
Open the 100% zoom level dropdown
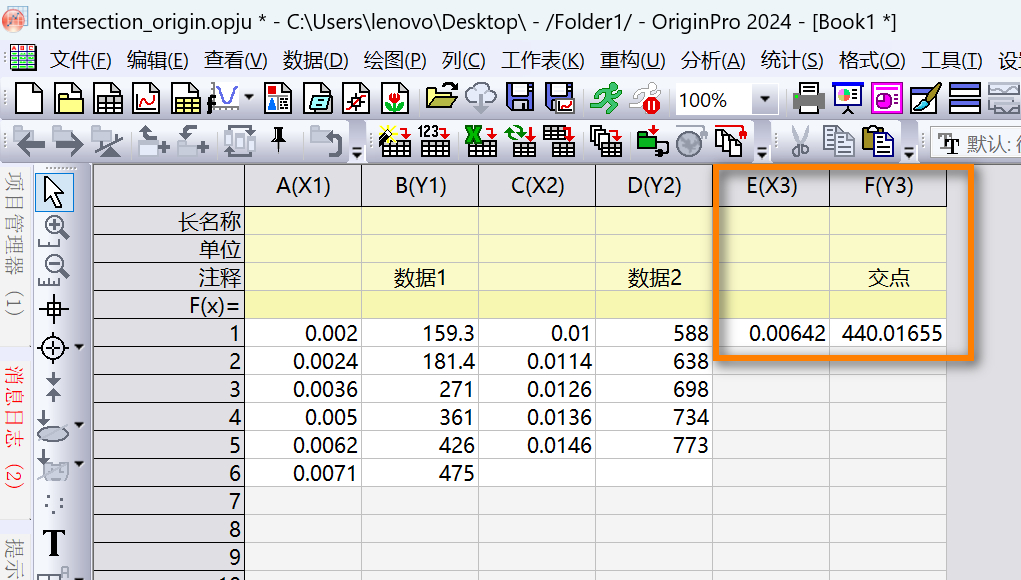[765, 100]
